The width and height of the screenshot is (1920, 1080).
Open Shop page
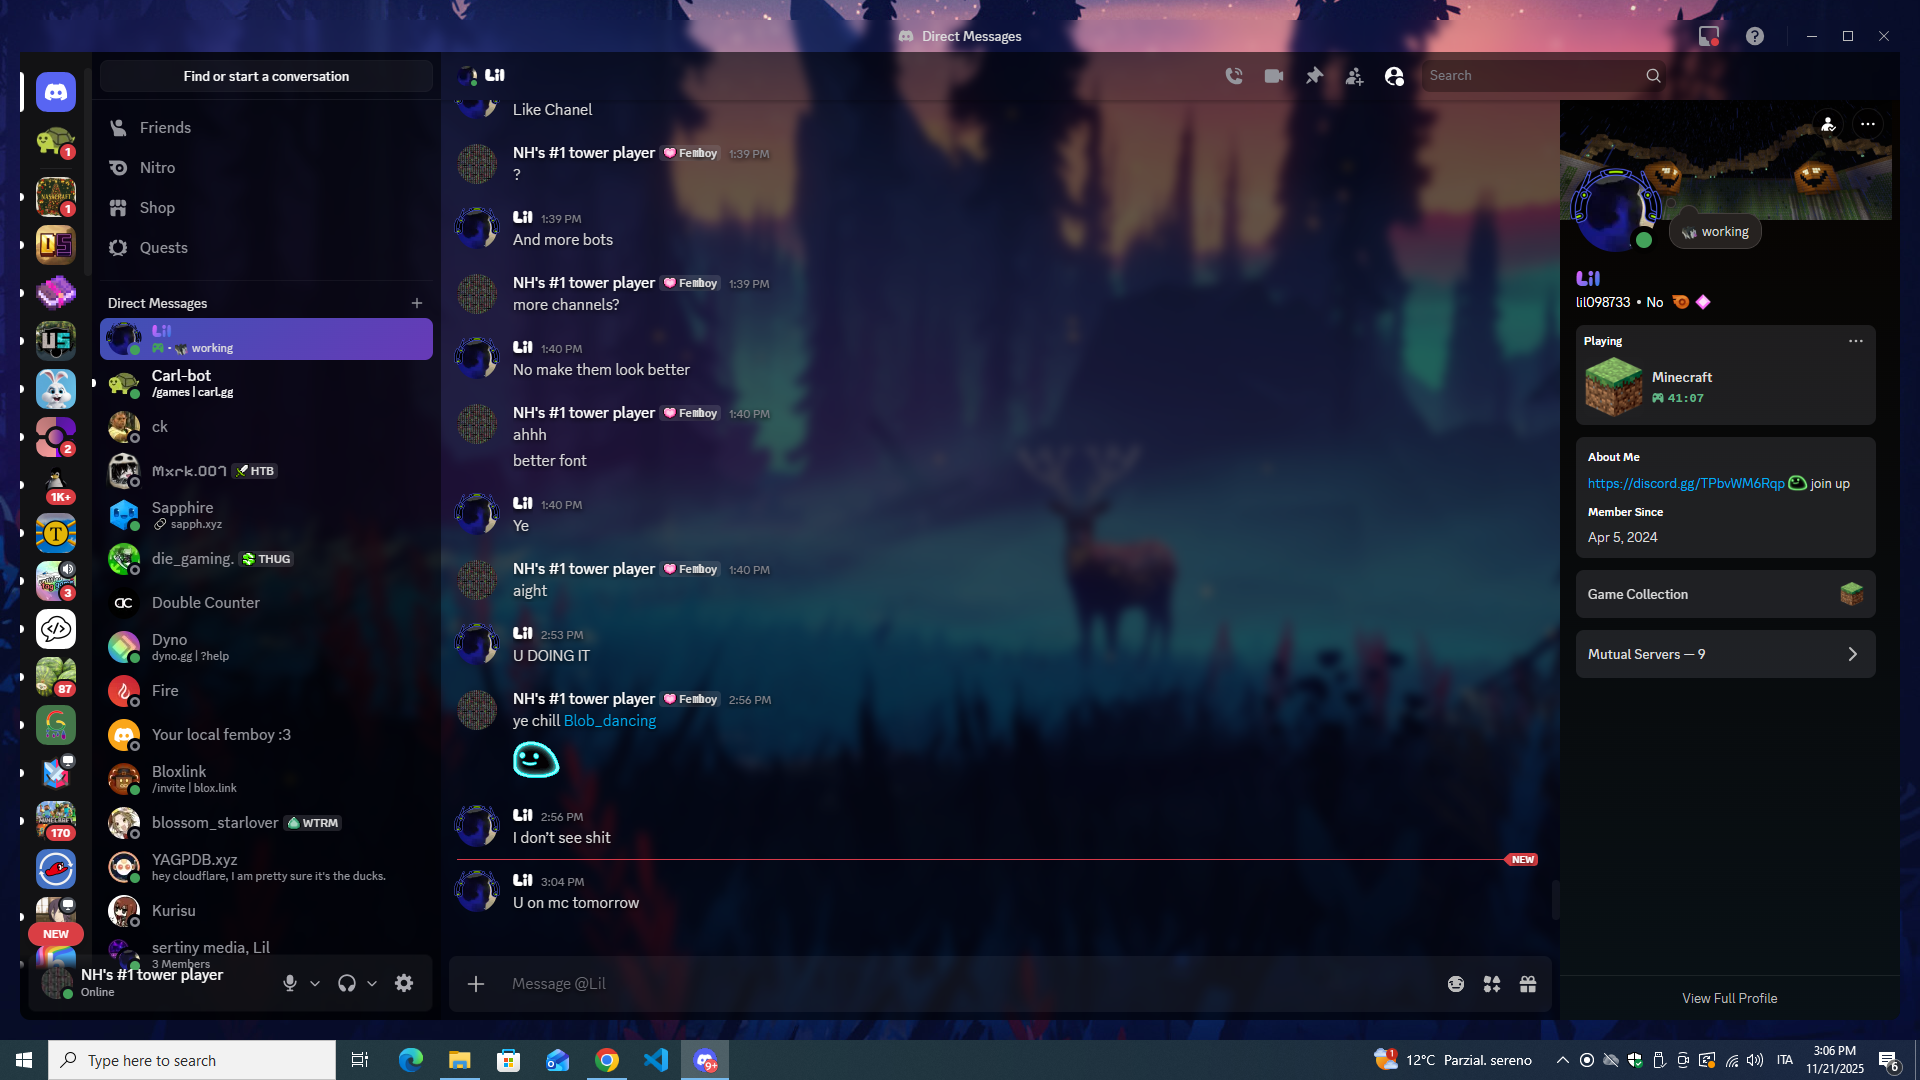(266, 208)
